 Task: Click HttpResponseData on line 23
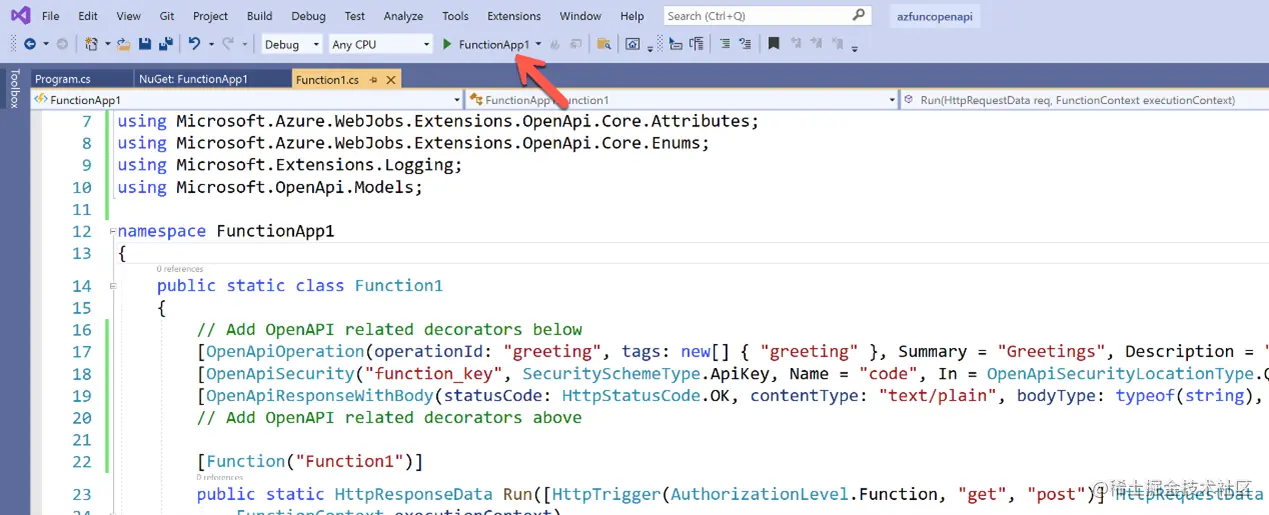click(413, 494)
